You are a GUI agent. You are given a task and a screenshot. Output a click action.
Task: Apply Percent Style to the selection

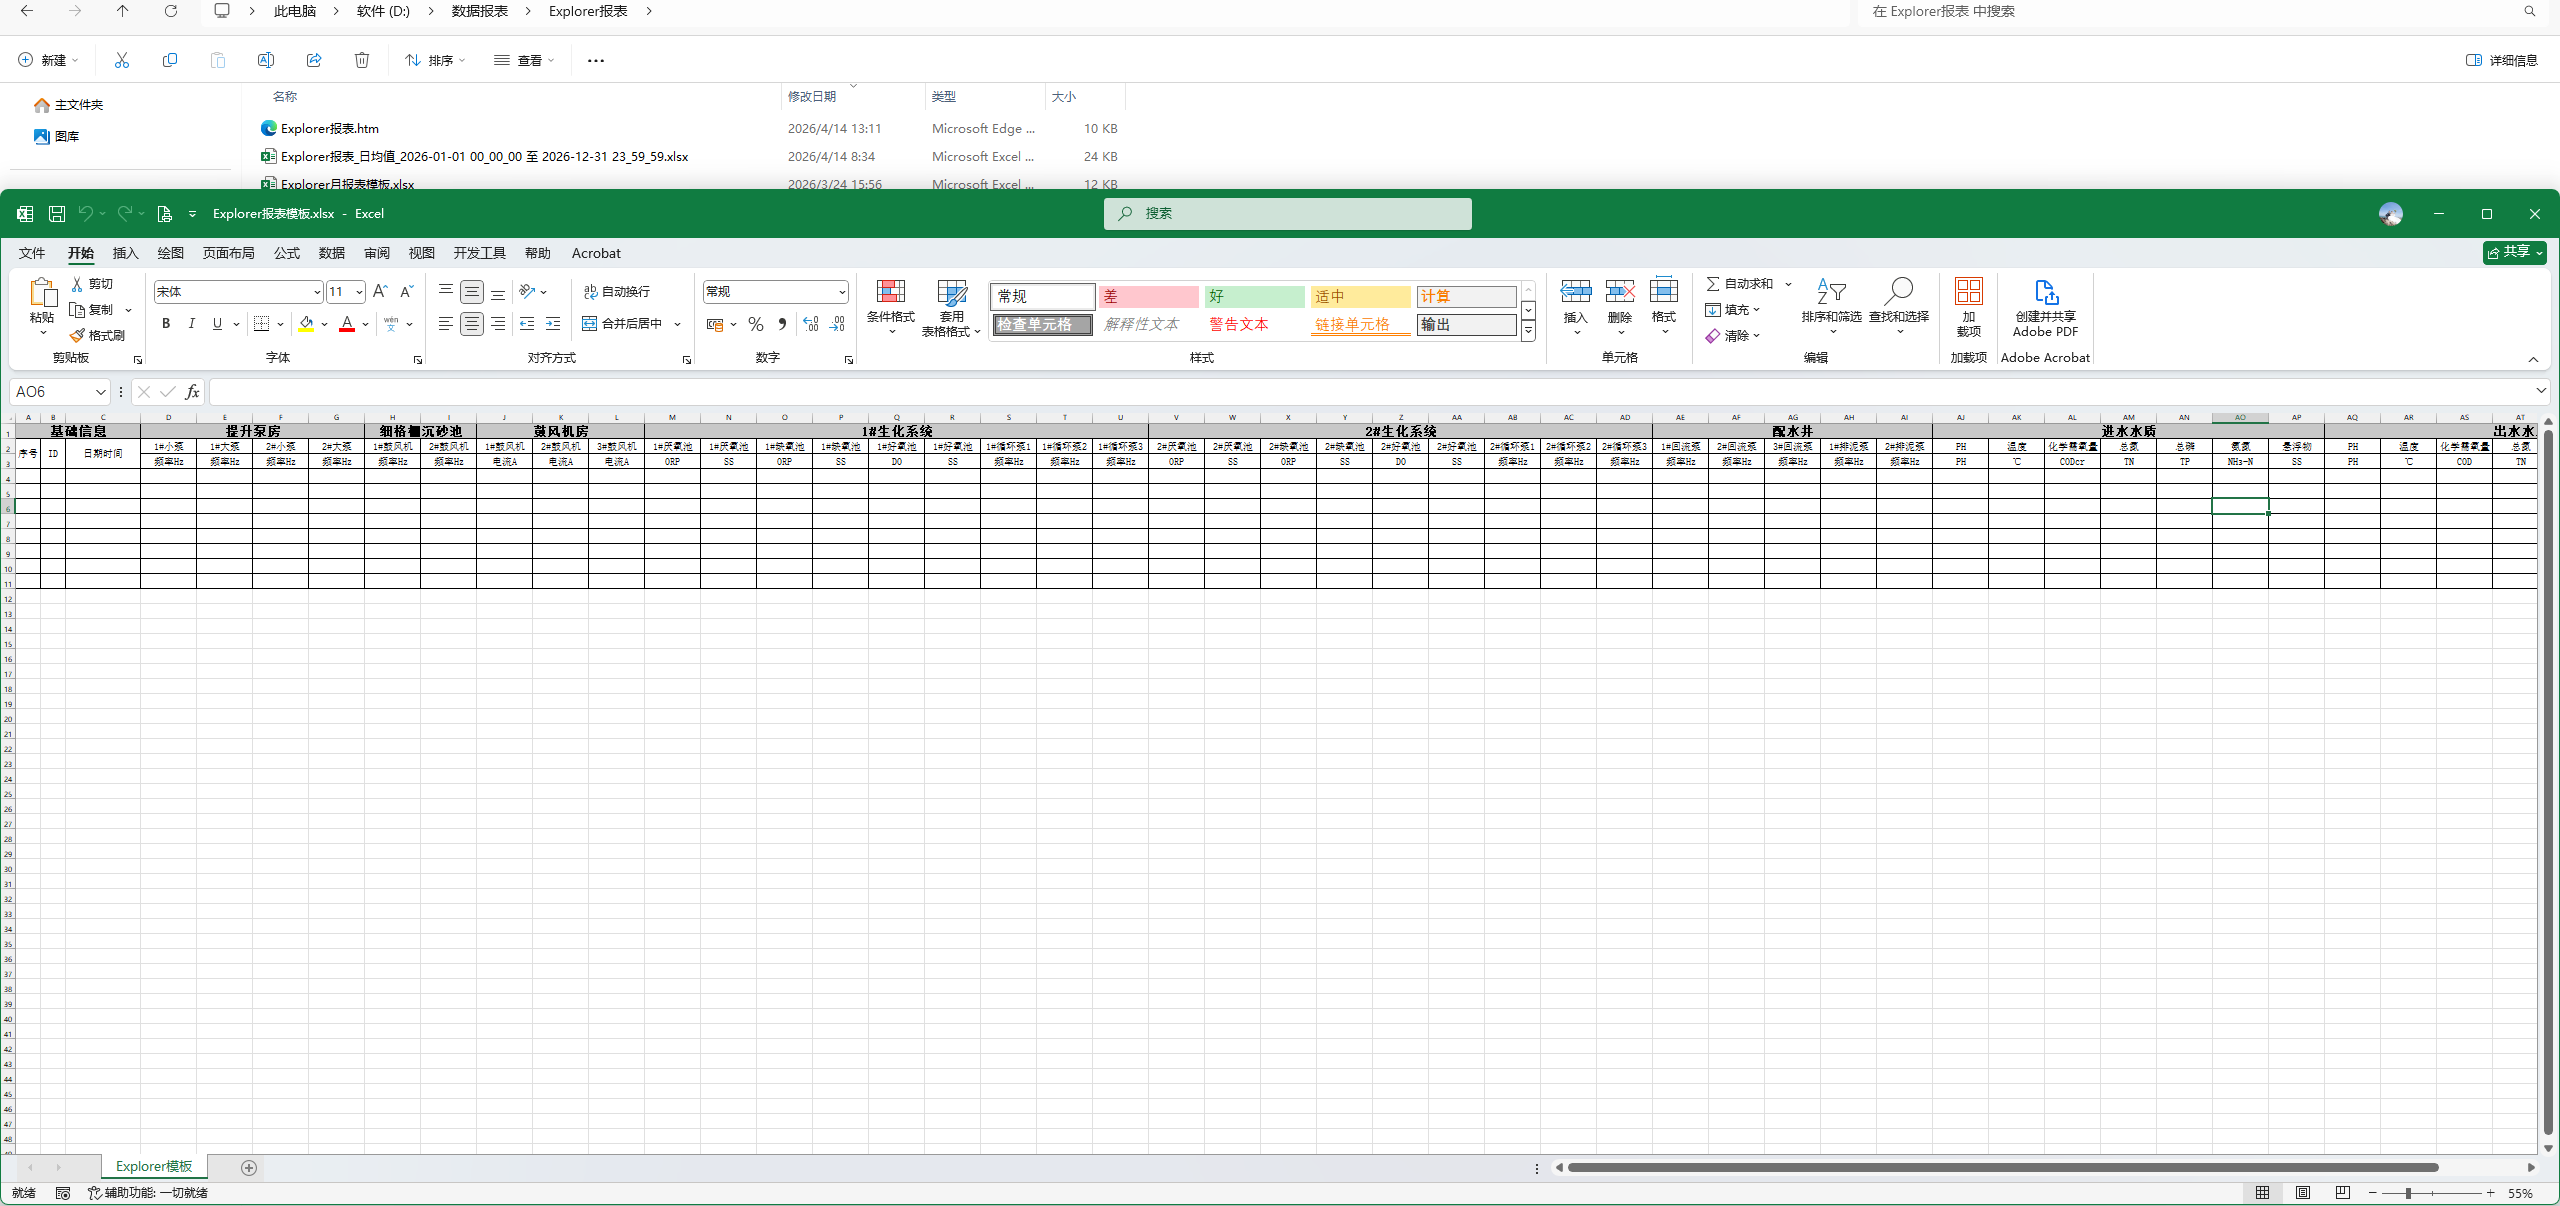(x=755, y=324)
